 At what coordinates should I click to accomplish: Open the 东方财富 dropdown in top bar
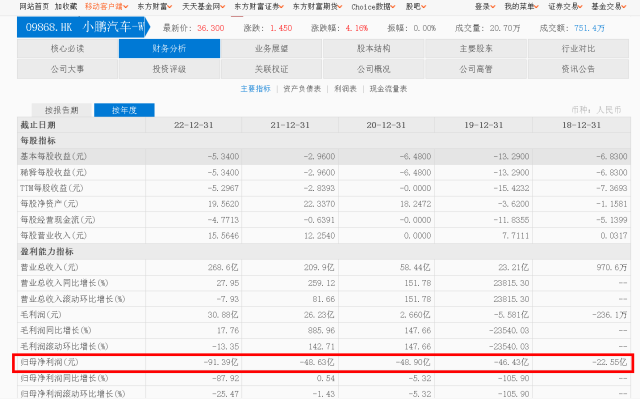pyautogui.click(x=155, y=7)
